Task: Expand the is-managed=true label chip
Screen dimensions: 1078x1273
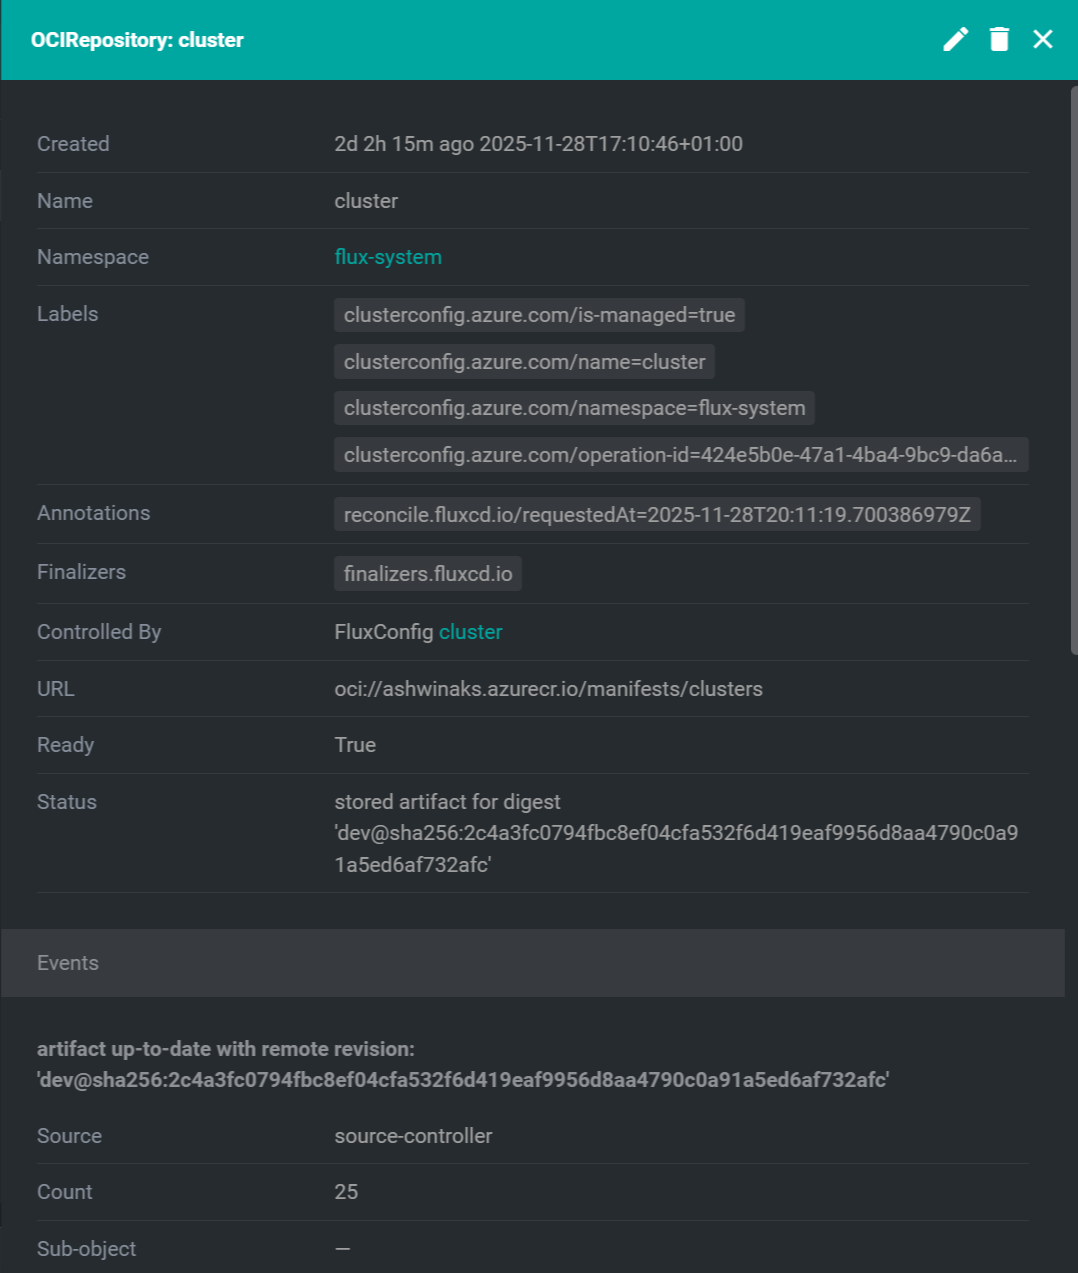Action: [x=539, y=315]
